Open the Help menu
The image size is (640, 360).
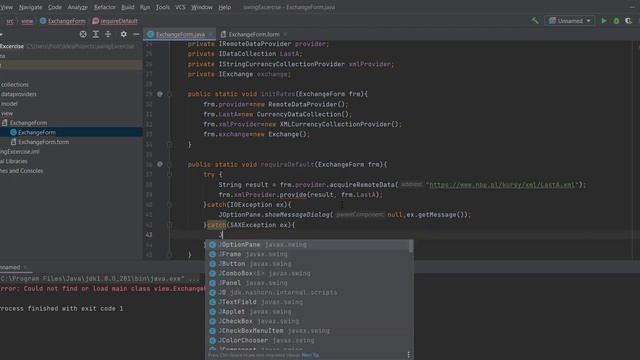[x=224, y=7]
